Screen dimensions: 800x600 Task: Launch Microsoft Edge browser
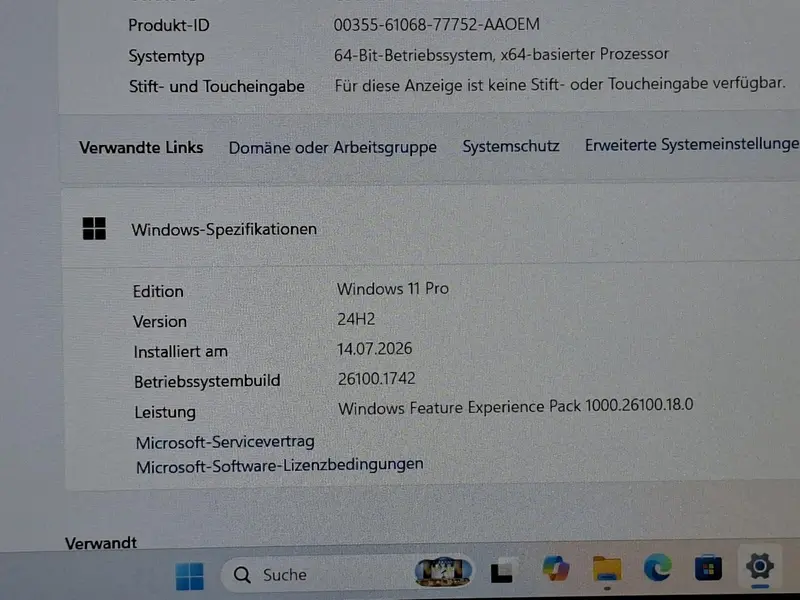tap(657, 567)
